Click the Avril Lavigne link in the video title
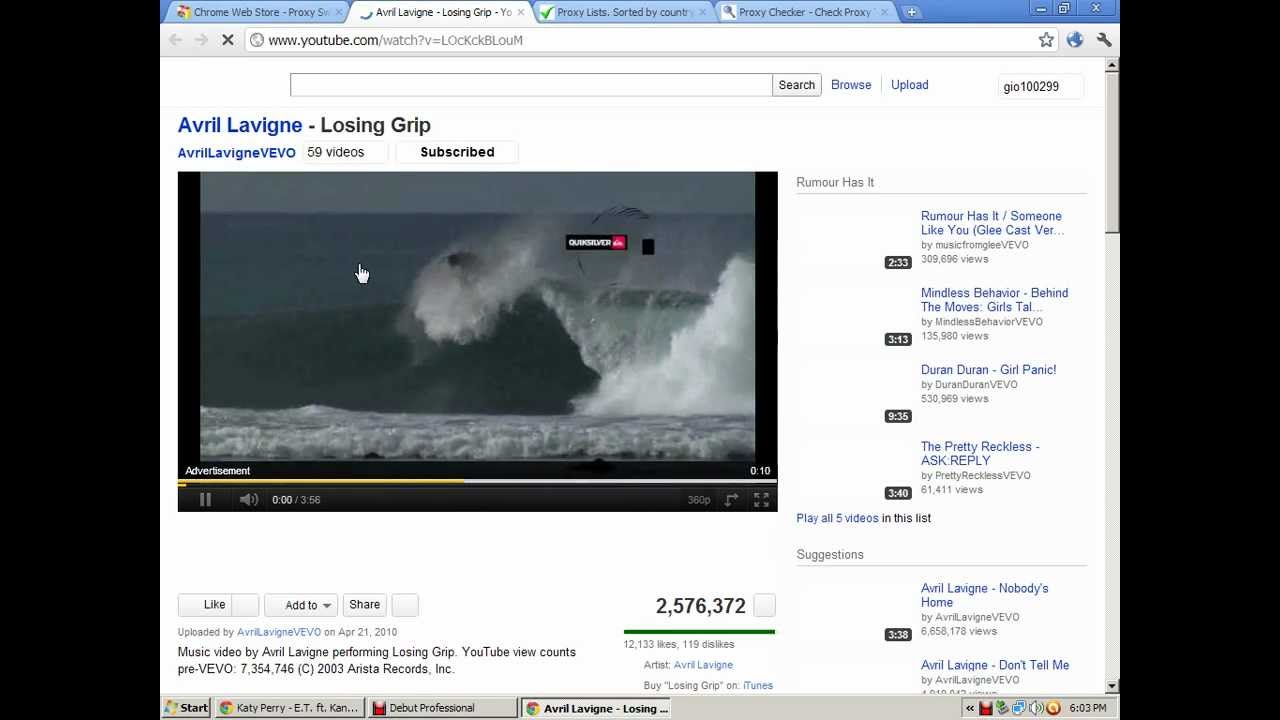1280x720 pixels. click(x=240, y=125)
